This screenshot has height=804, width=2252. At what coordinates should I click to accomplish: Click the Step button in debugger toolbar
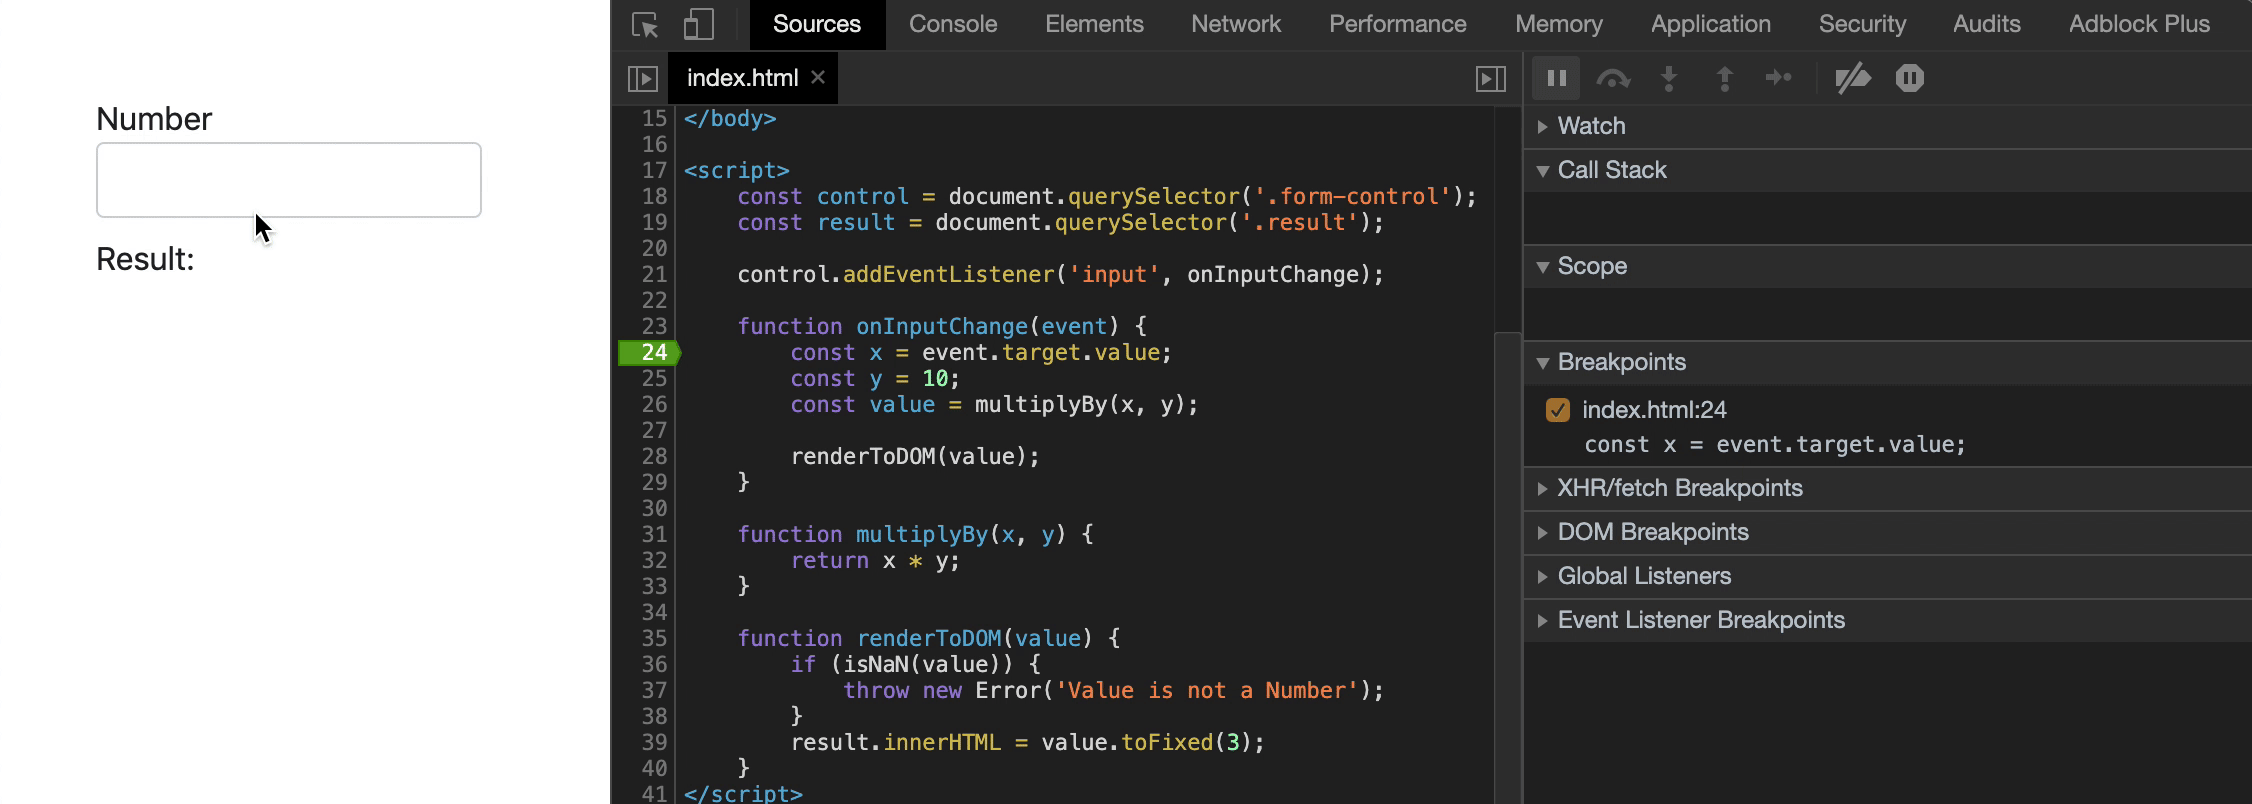(x=1779, y=78)
